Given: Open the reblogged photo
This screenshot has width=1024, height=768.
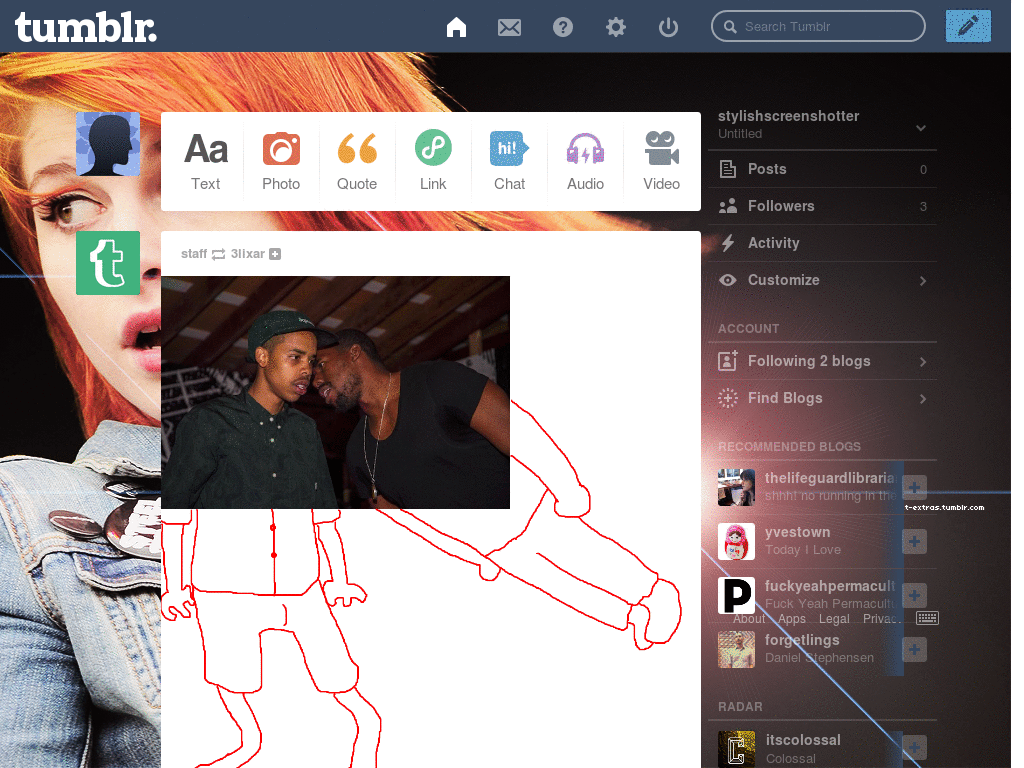Looking at the screenshot, I should tap(335, 392).
